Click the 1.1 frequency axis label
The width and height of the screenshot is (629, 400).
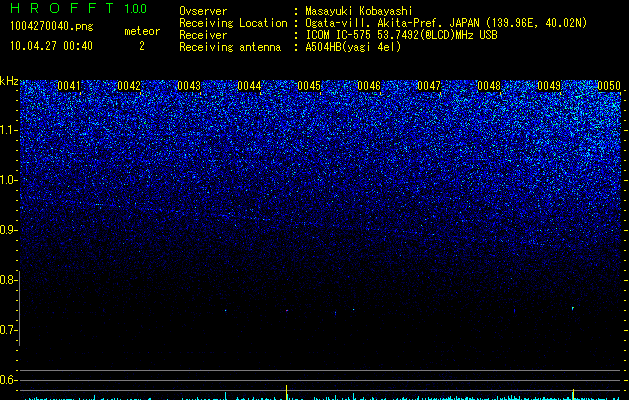8,130
